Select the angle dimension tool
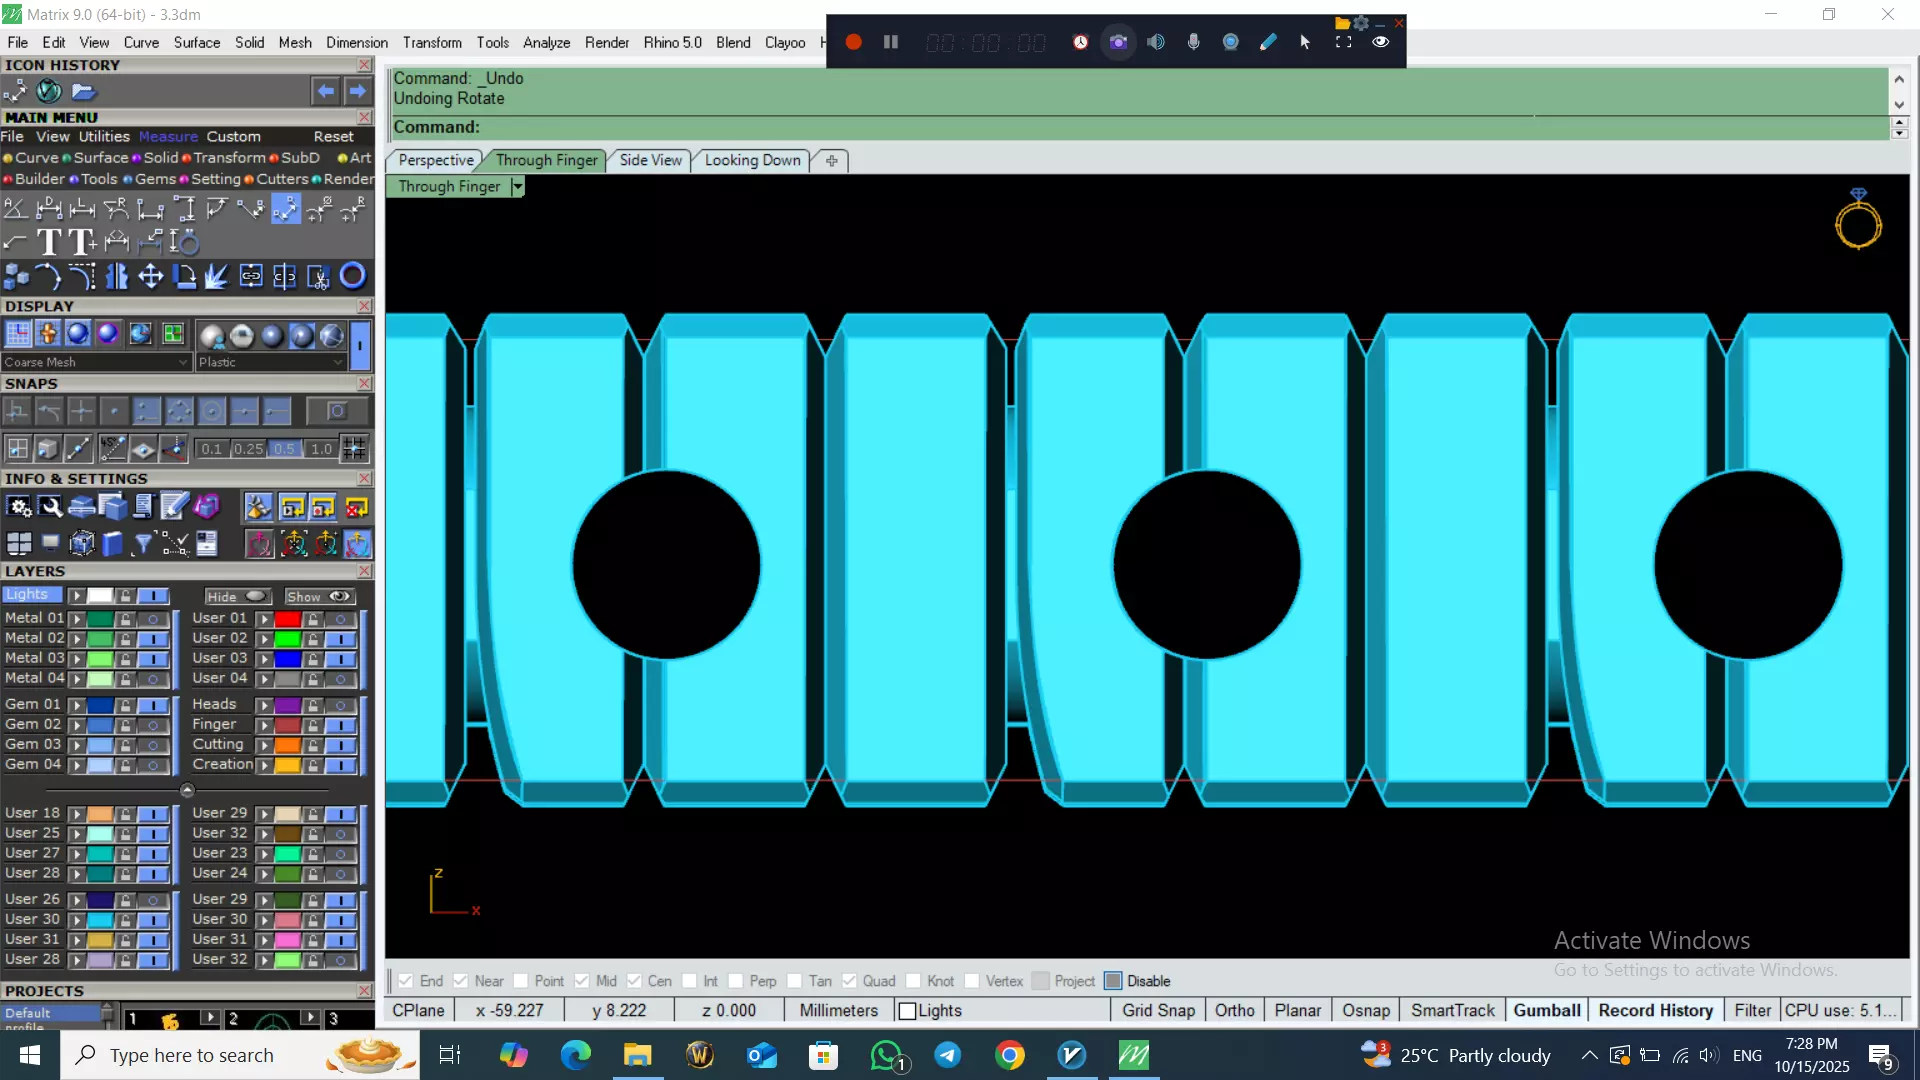 (15, 208)
